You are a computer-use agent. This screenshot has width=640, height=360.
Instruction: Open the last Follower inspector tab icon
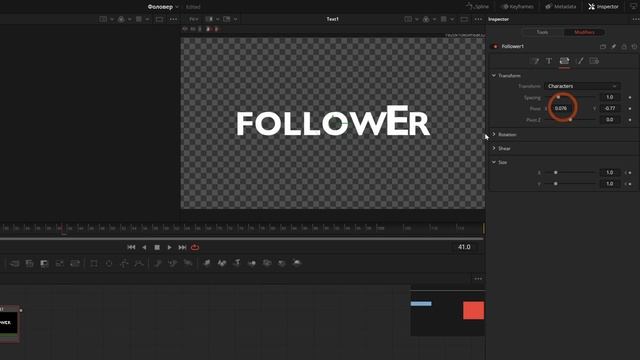[594, 61]
